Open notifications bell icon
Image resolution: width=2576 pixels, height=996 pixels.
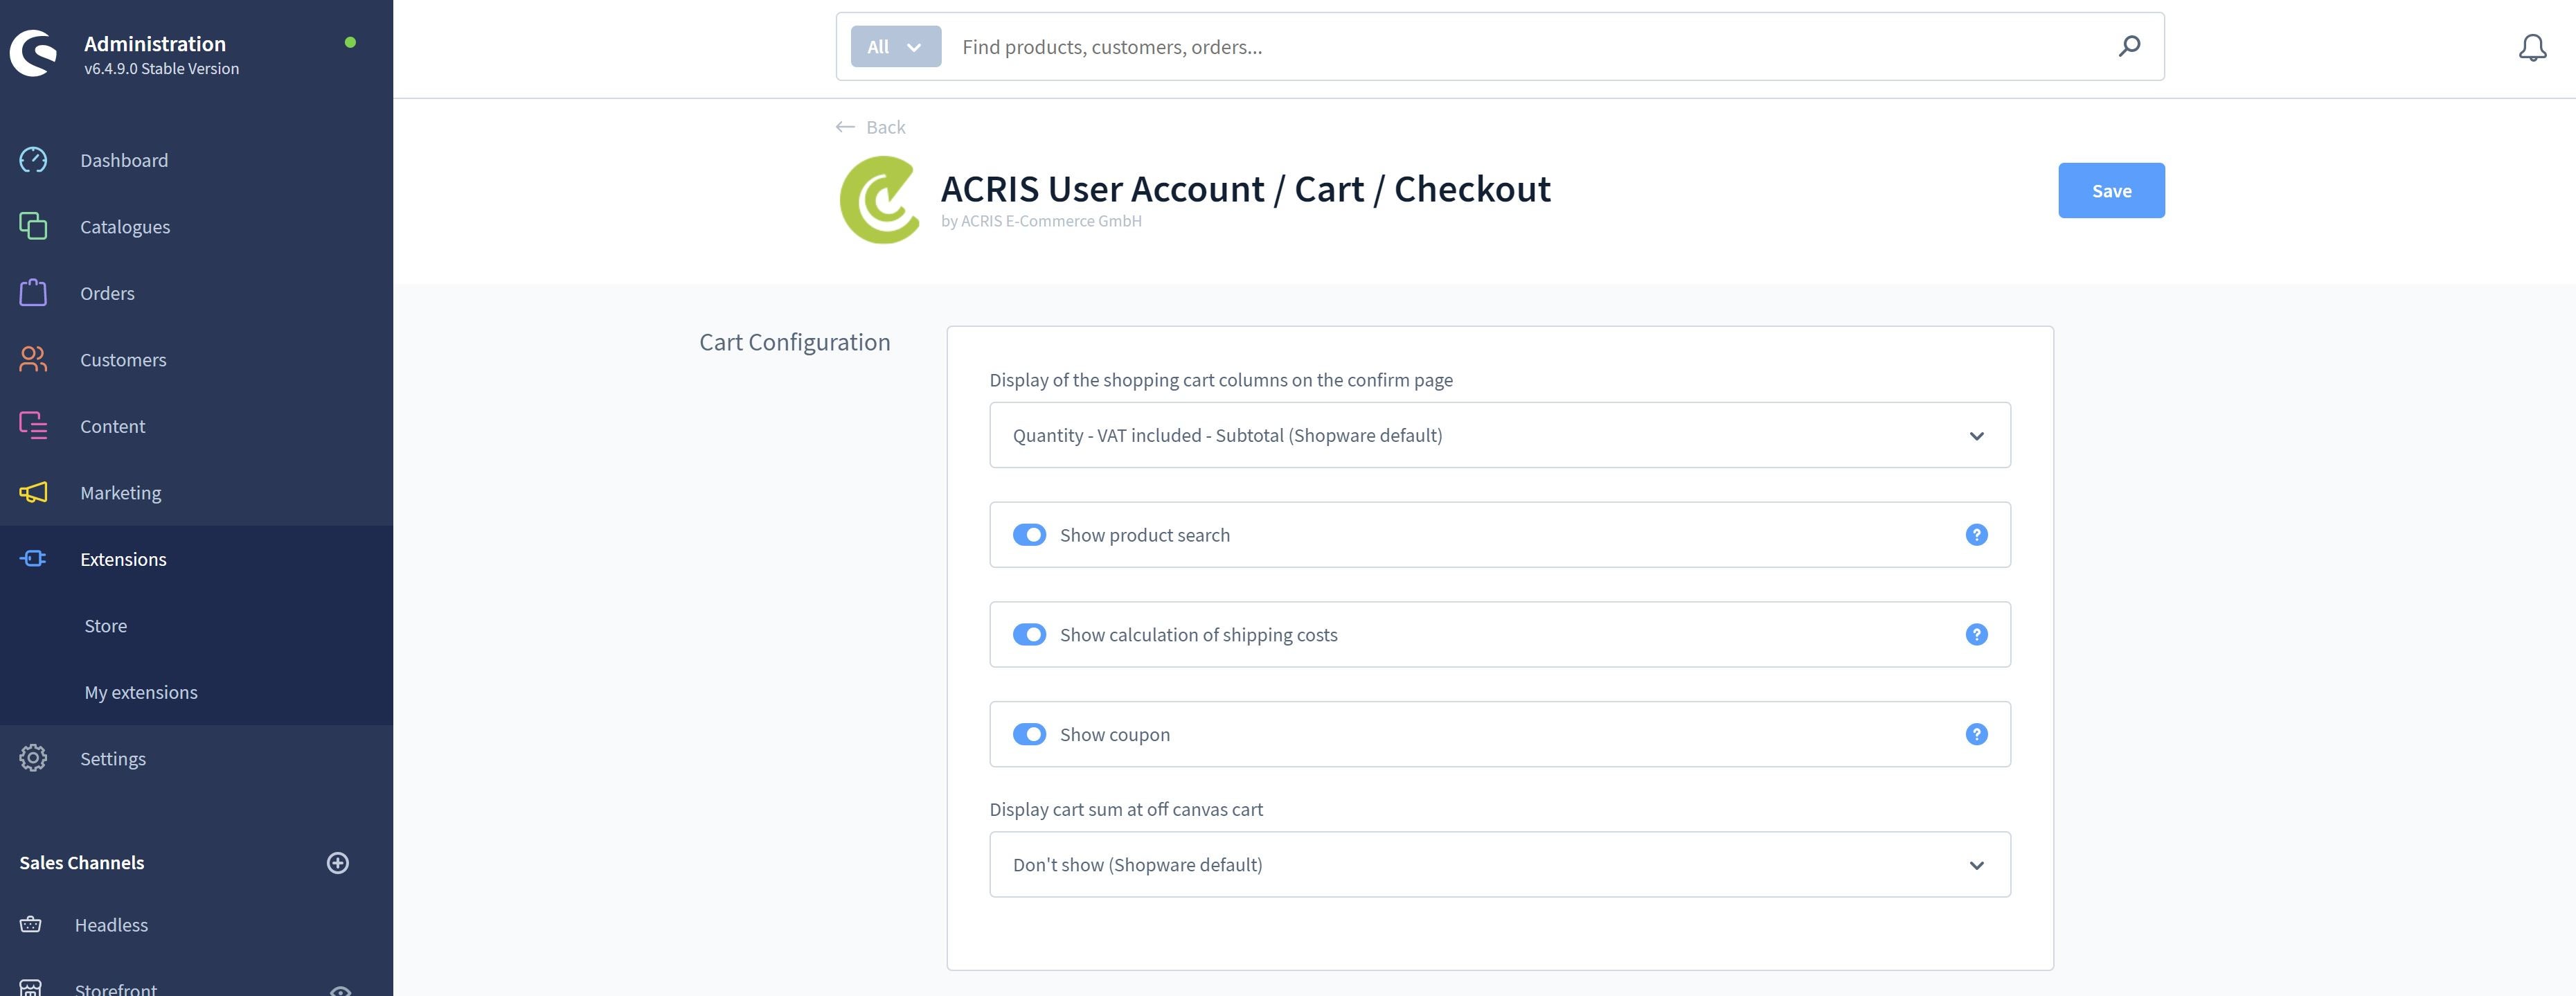[x=2532, y=47]
